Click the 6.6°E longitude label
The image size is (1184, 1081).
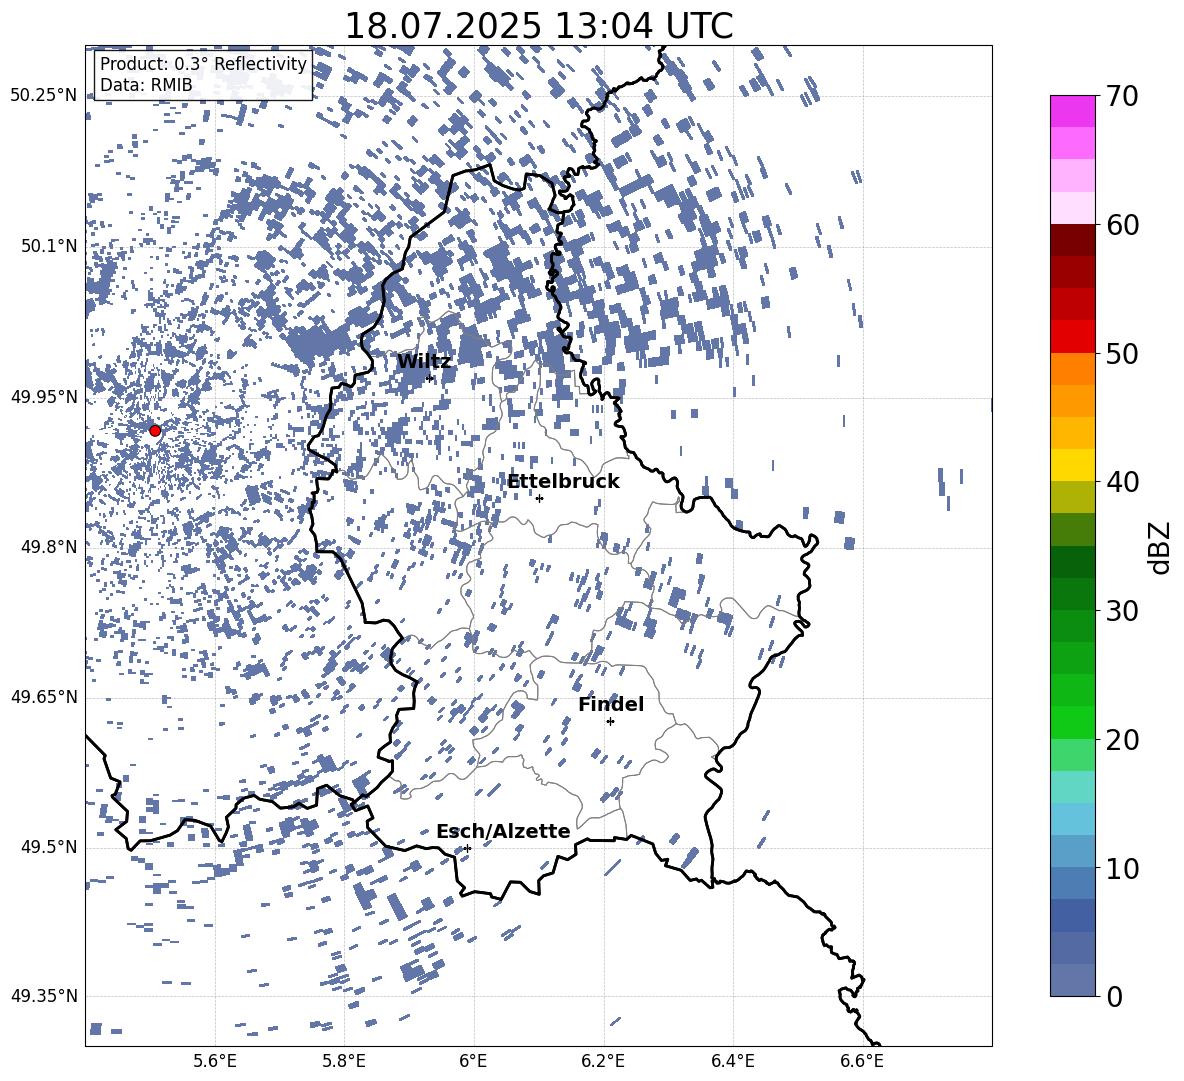click(862, 1061)
